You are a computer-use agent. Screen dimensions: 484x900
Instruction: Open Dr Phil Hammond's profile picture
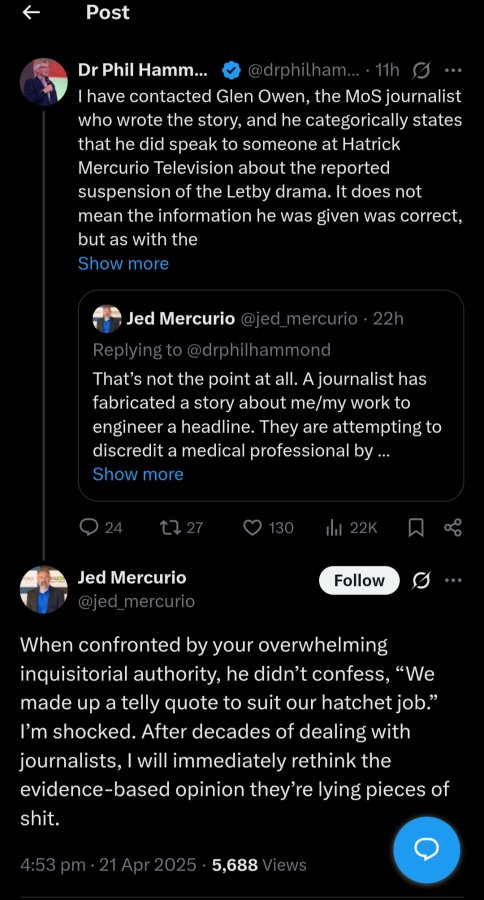(44, 82)
